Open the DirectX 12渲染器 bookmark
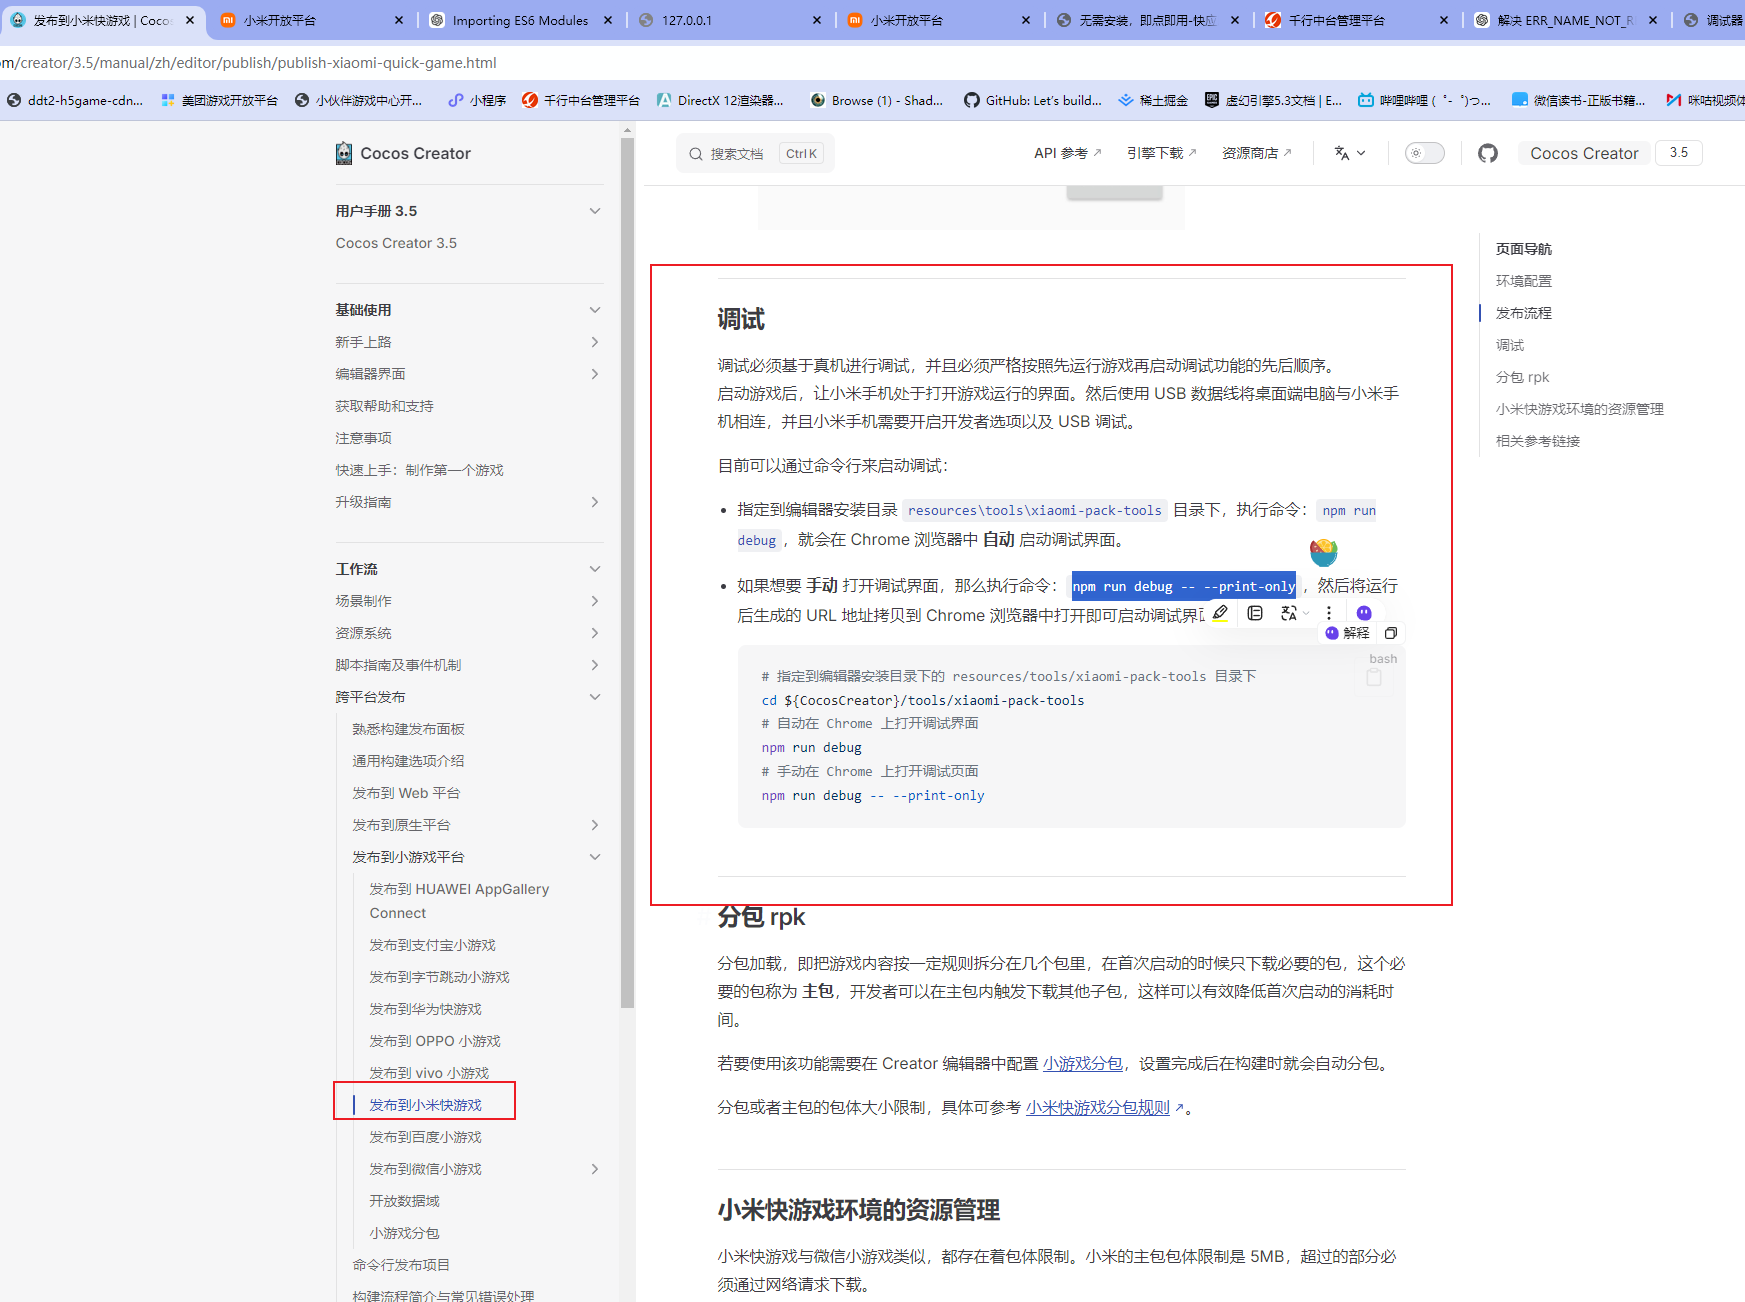The width and height of the screenshot is (1745, 1302). (720, 100)
